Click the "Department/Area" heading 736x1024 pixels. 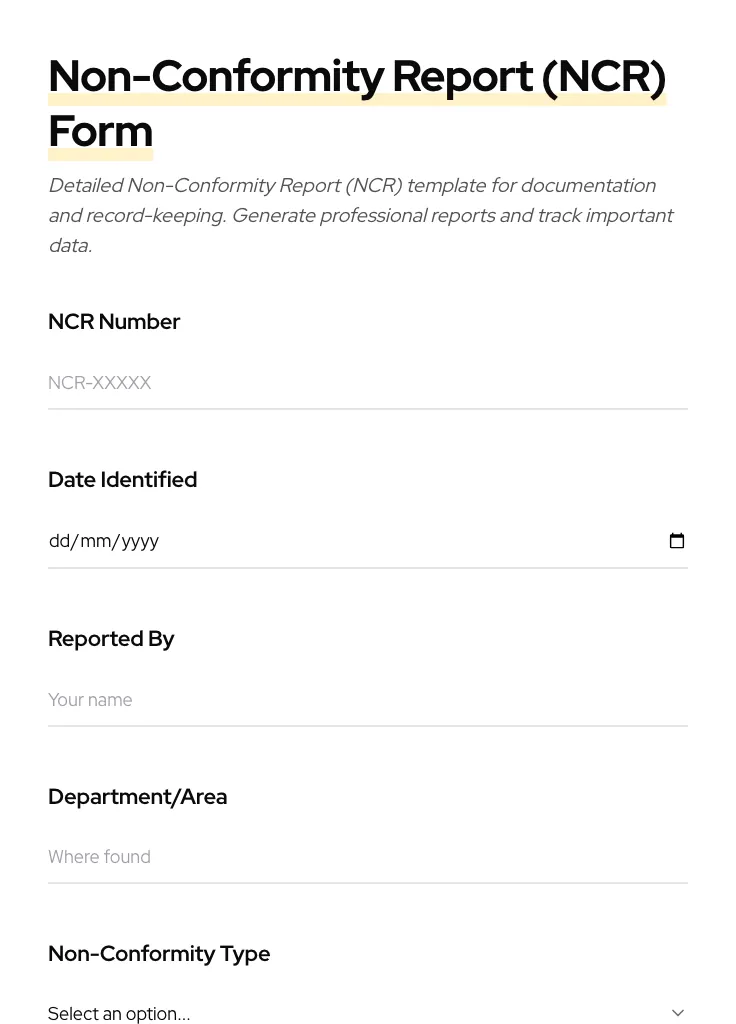pos(137,796)
